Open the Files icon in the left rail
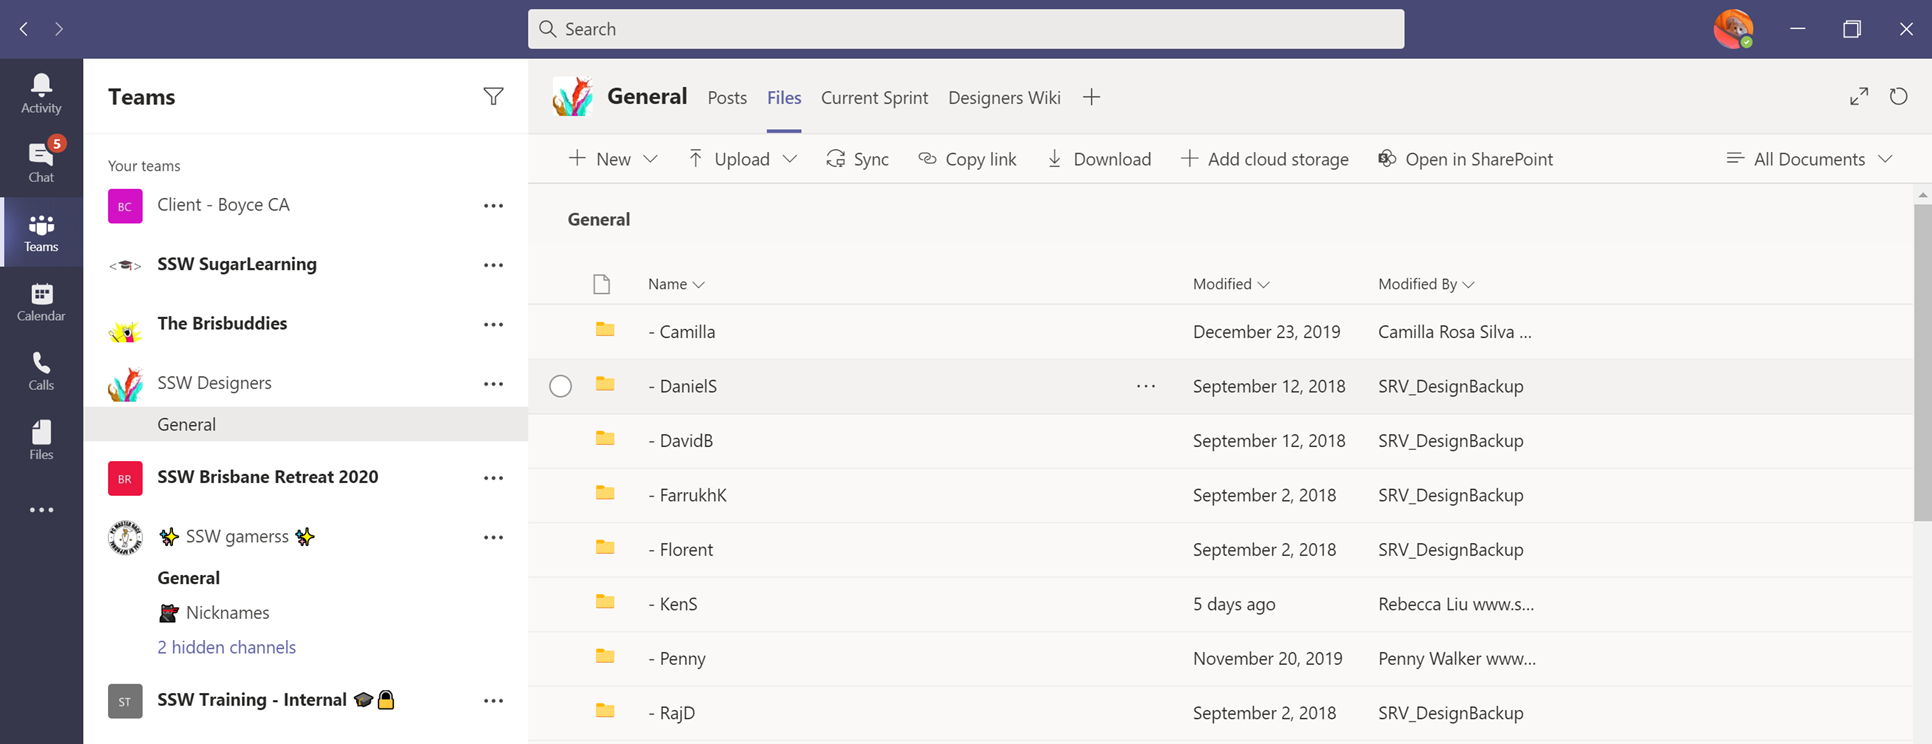Image resolution: width=1932 pixels, height=744 pixels. (41, 440)
